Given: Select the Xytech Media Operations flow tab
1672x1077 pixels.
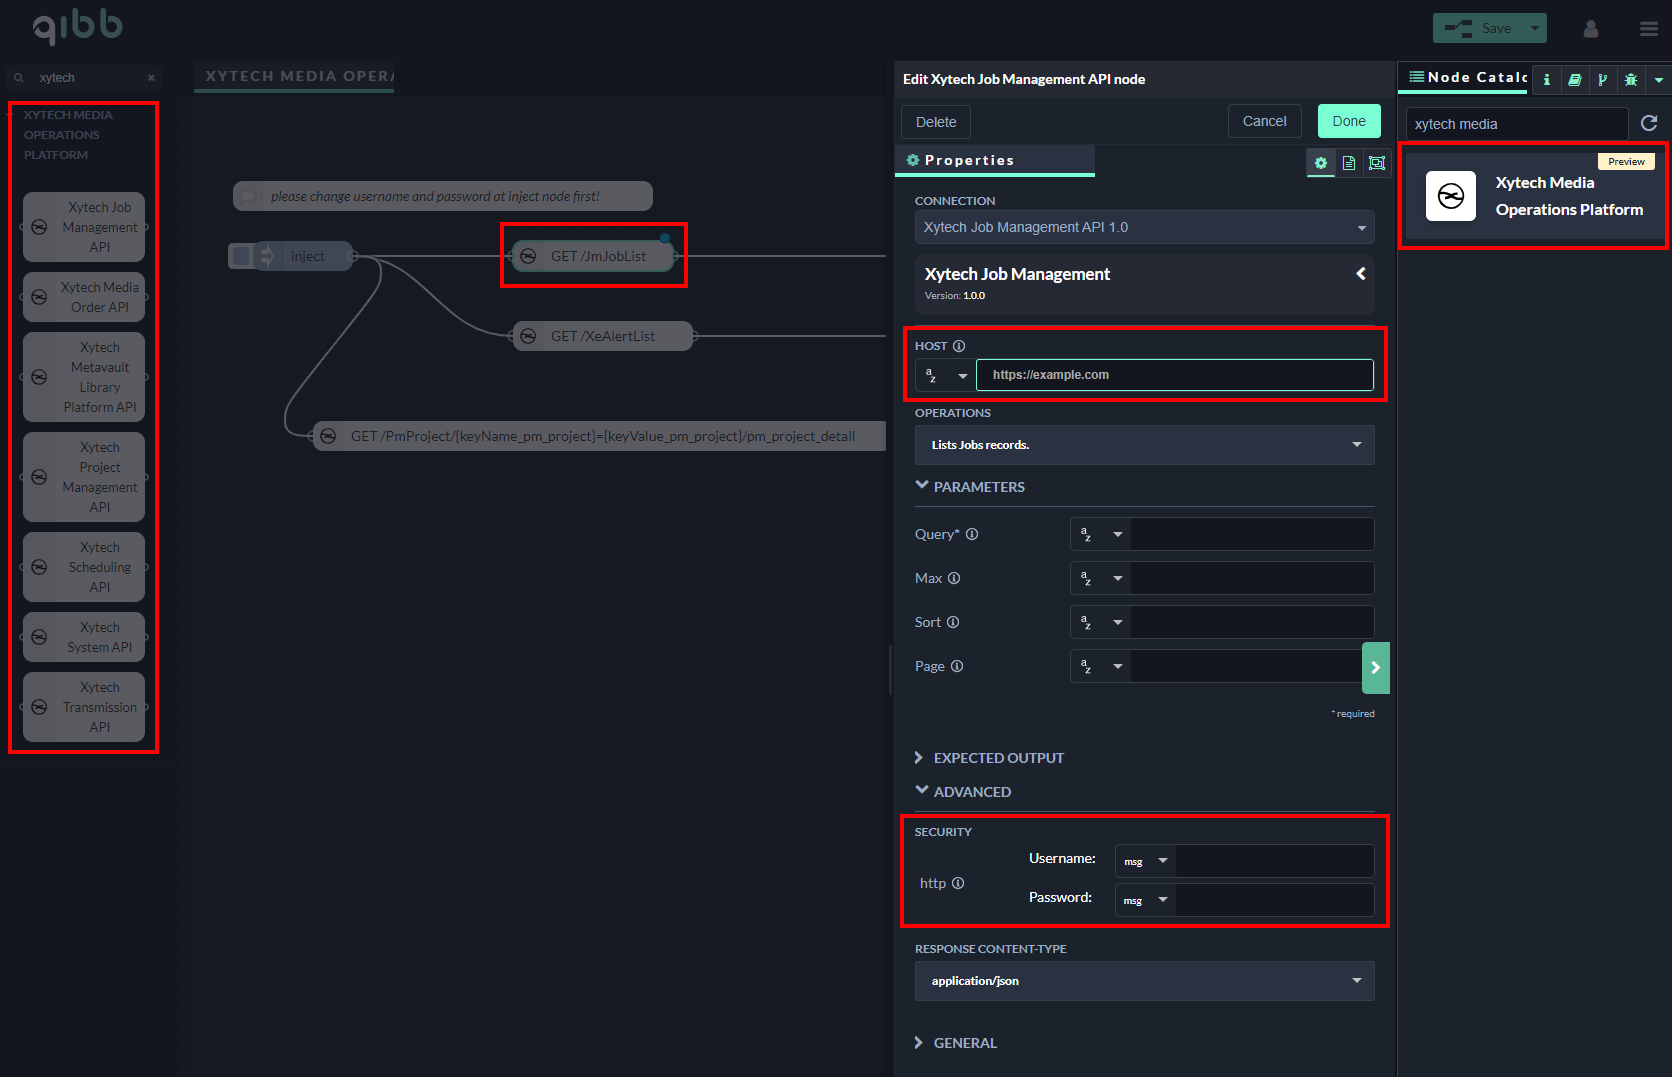Looking at the screenshot, I should coord(295,76).
